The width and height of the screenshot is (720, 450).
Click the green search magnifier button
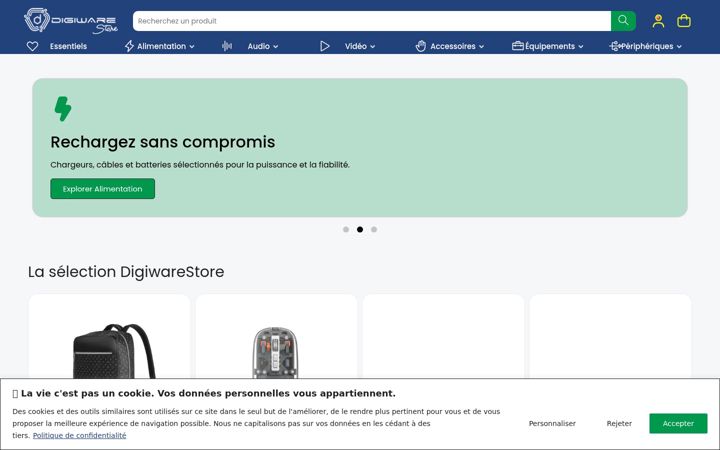point(623,21)
